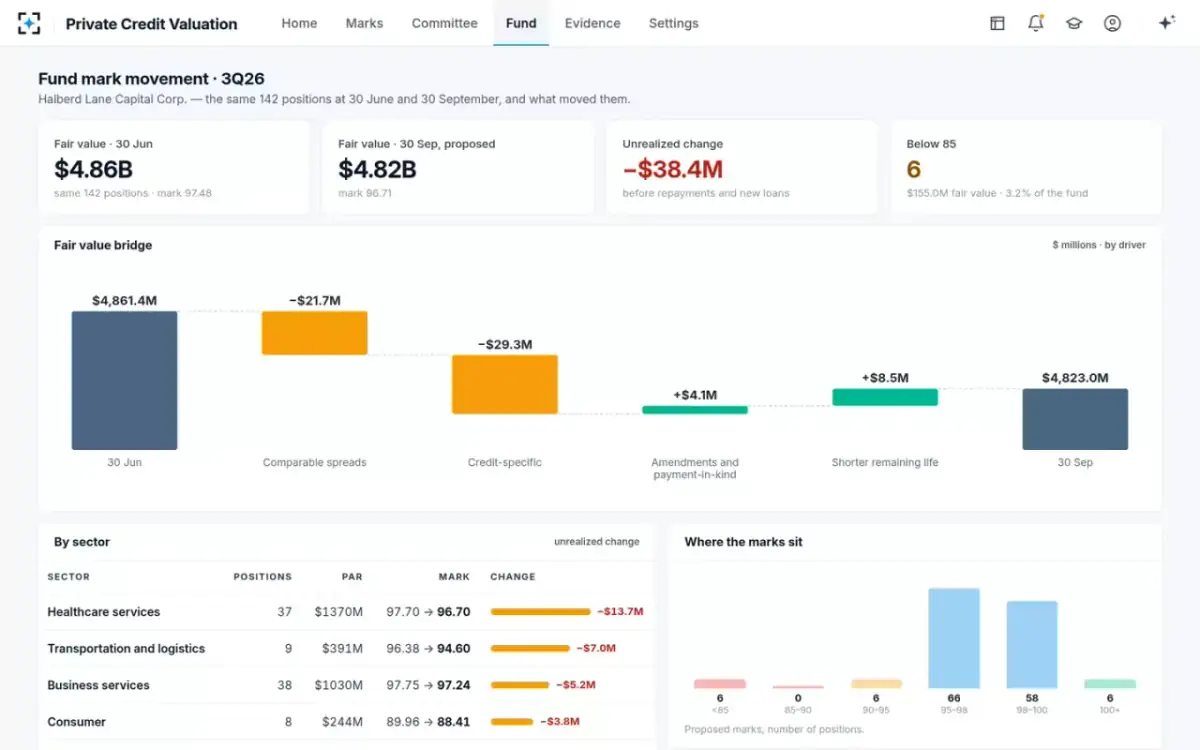This screenshot has height=750, width=1200.
Task: Click the 30 Jun bridge bar
Action: [124, 380]
